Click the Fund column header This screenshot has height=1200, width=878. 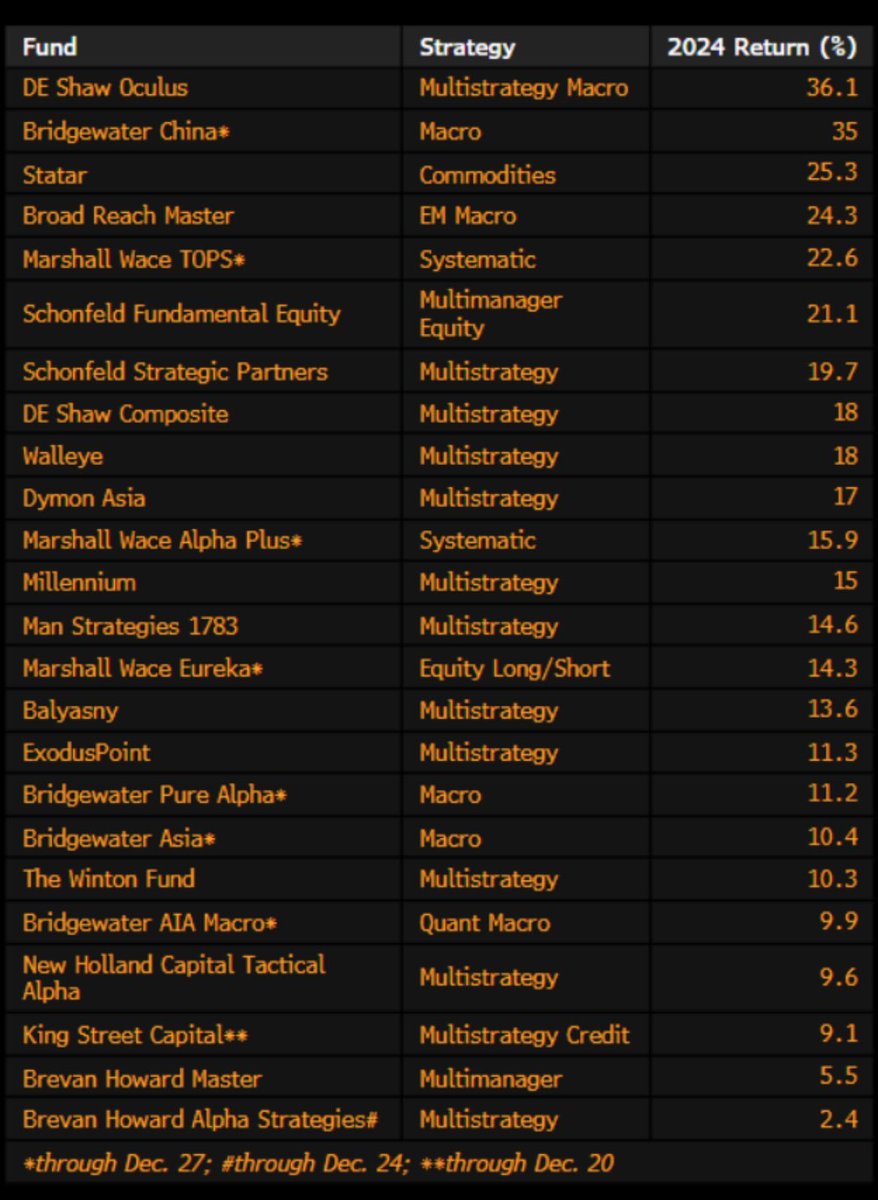point(50,47)
